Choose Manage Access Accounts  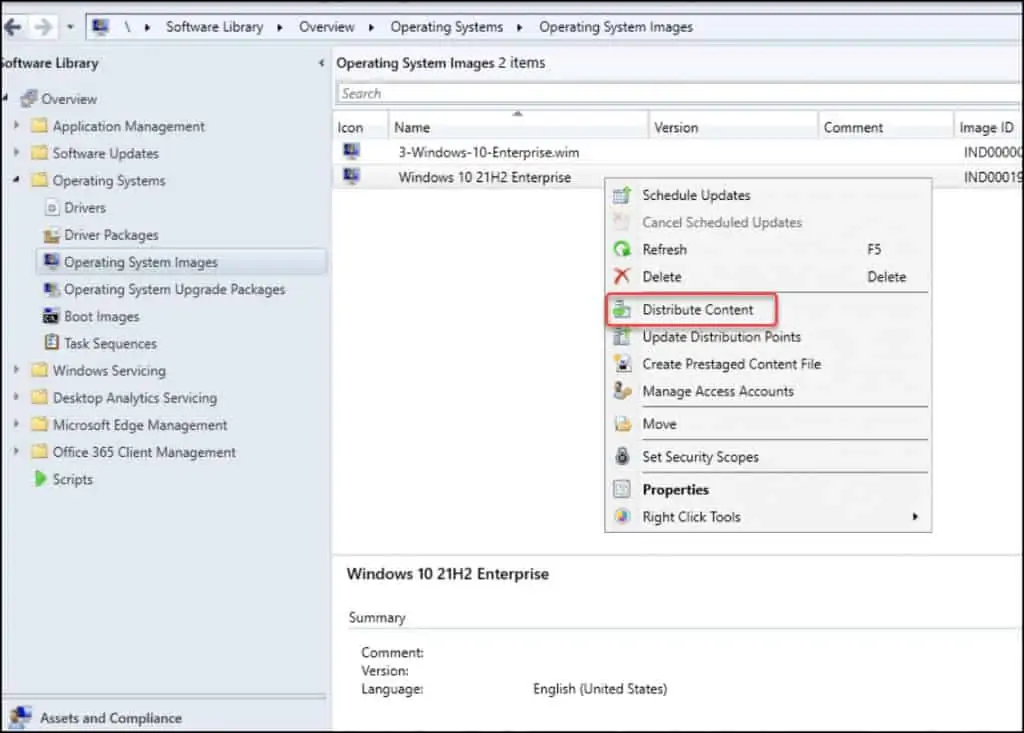(x=718, y=391)
